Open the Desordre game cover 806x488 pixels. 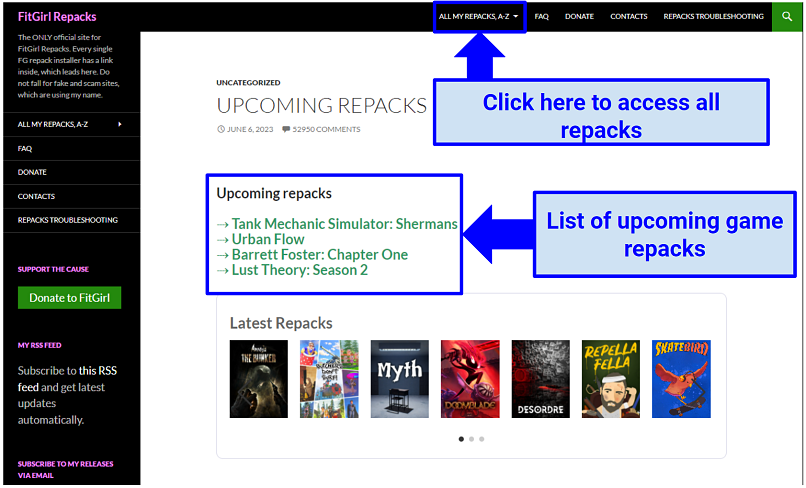tap(540, 379)
